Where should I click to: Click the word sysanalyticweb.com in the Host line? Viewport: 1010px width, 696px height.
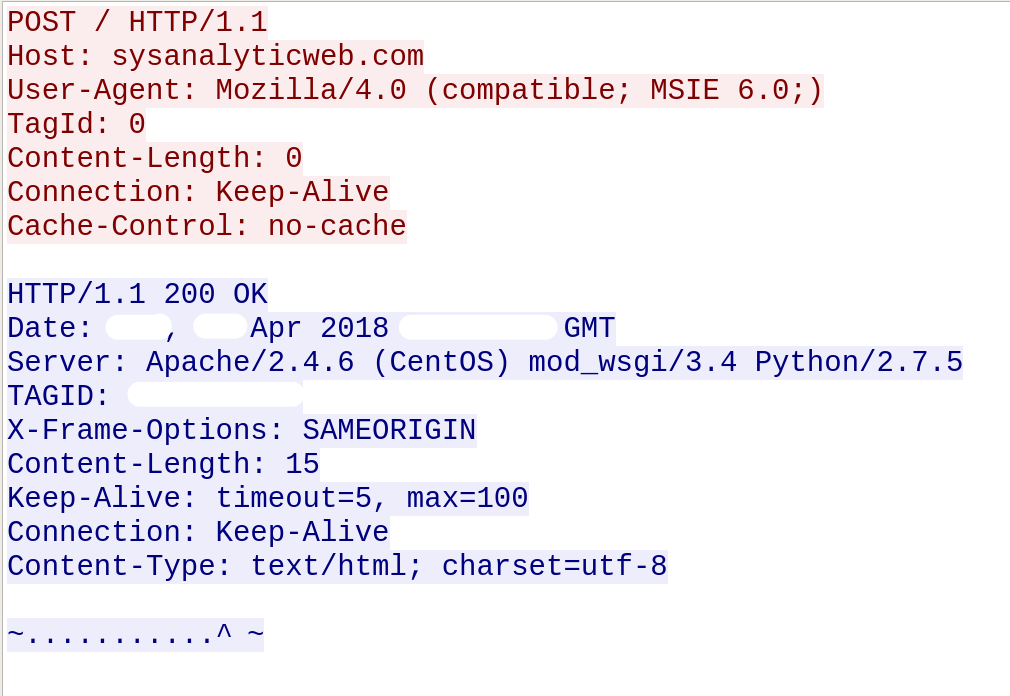click(x=267, y=55)
